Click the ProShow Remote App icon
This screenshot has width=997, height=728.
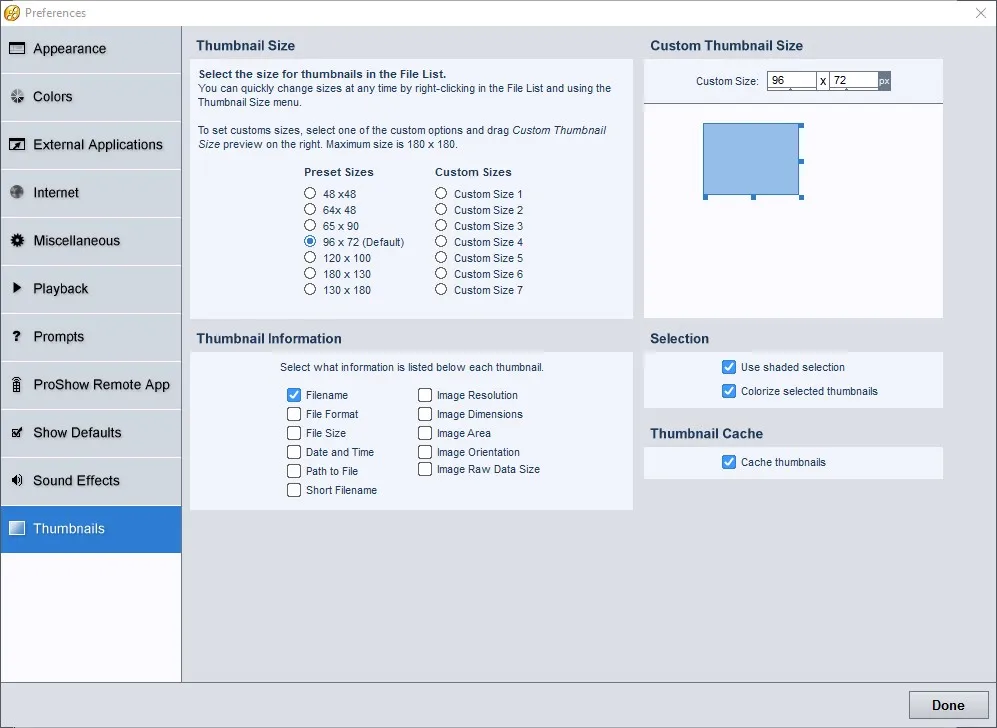pos(17,384)
